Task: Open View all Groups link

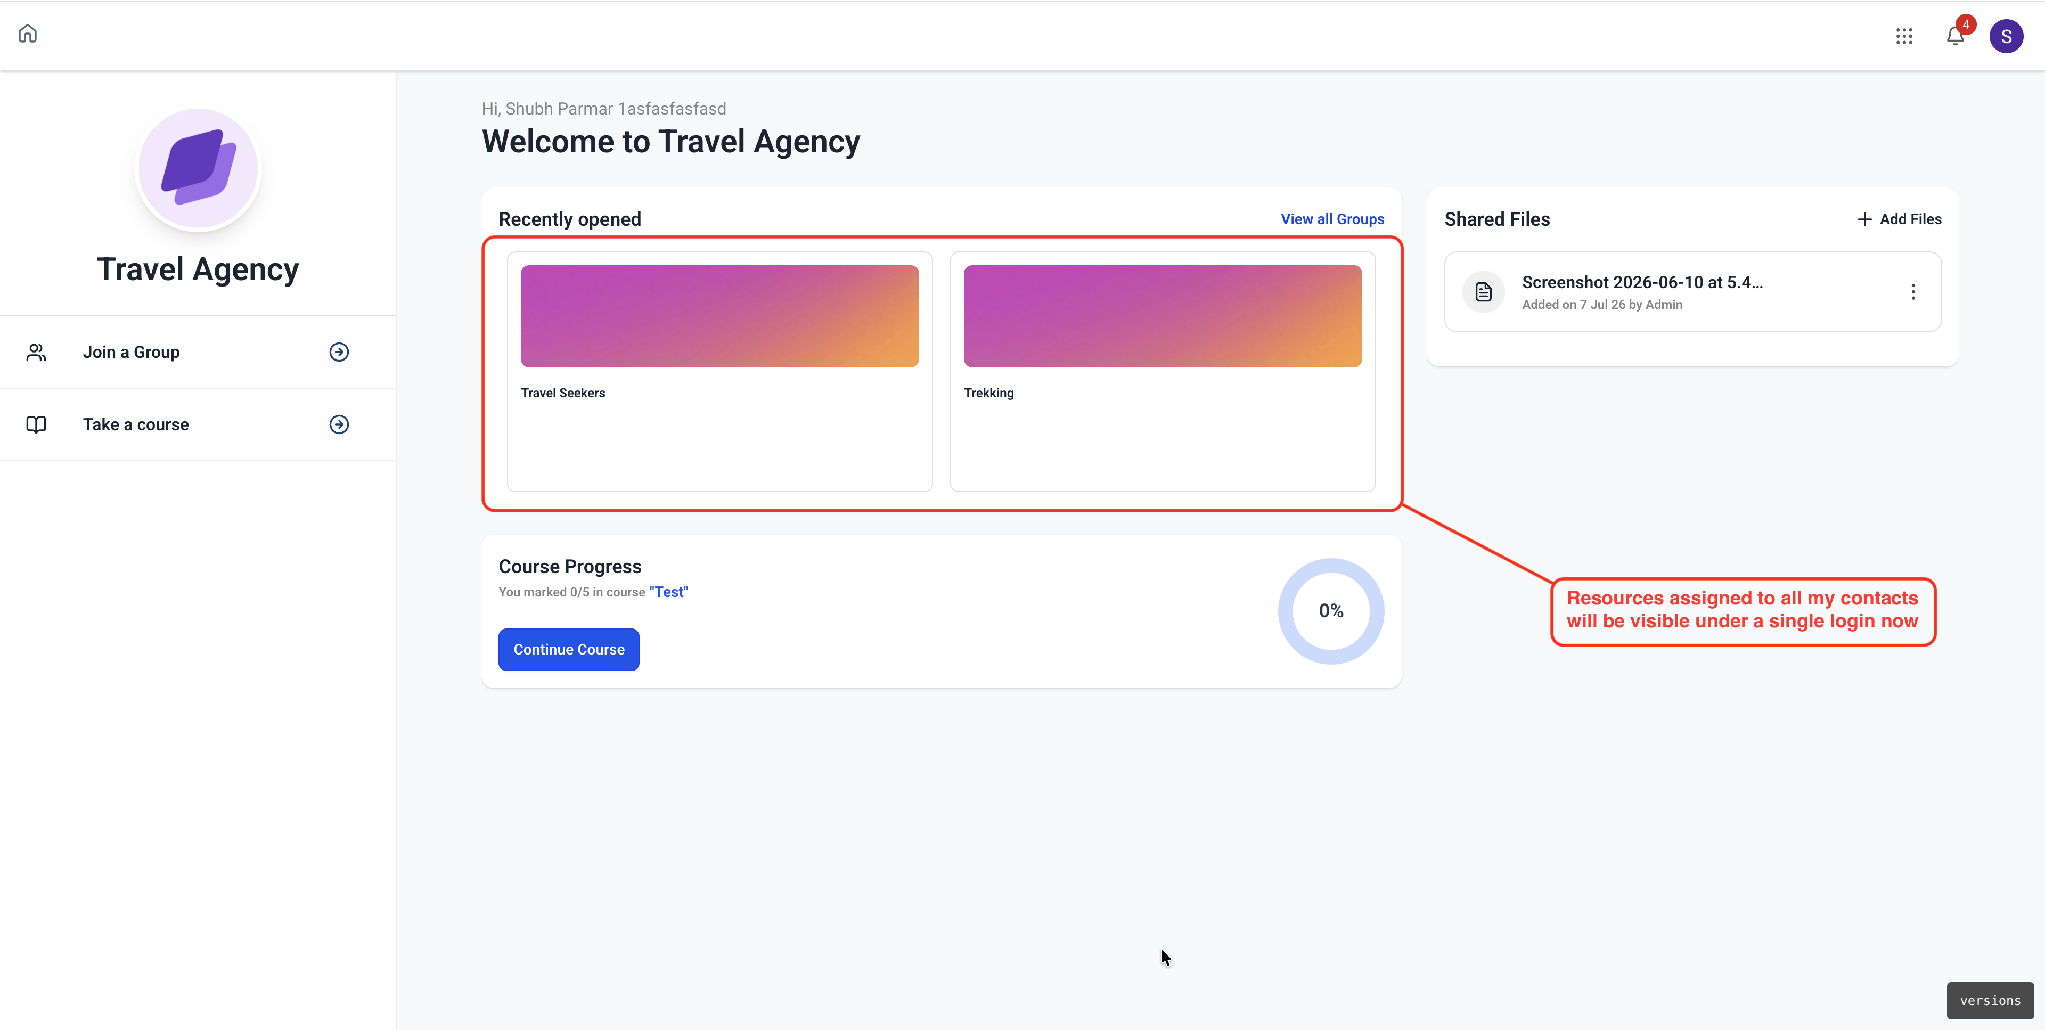Action: 1332,219
